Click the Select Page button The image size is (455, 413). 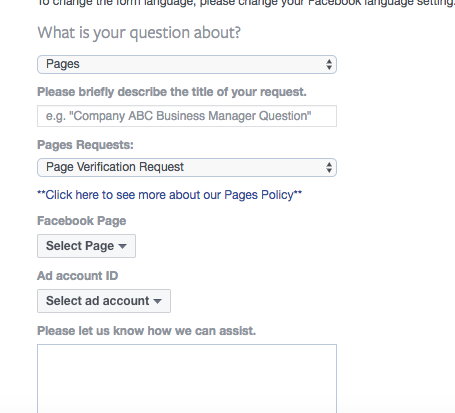86,246
